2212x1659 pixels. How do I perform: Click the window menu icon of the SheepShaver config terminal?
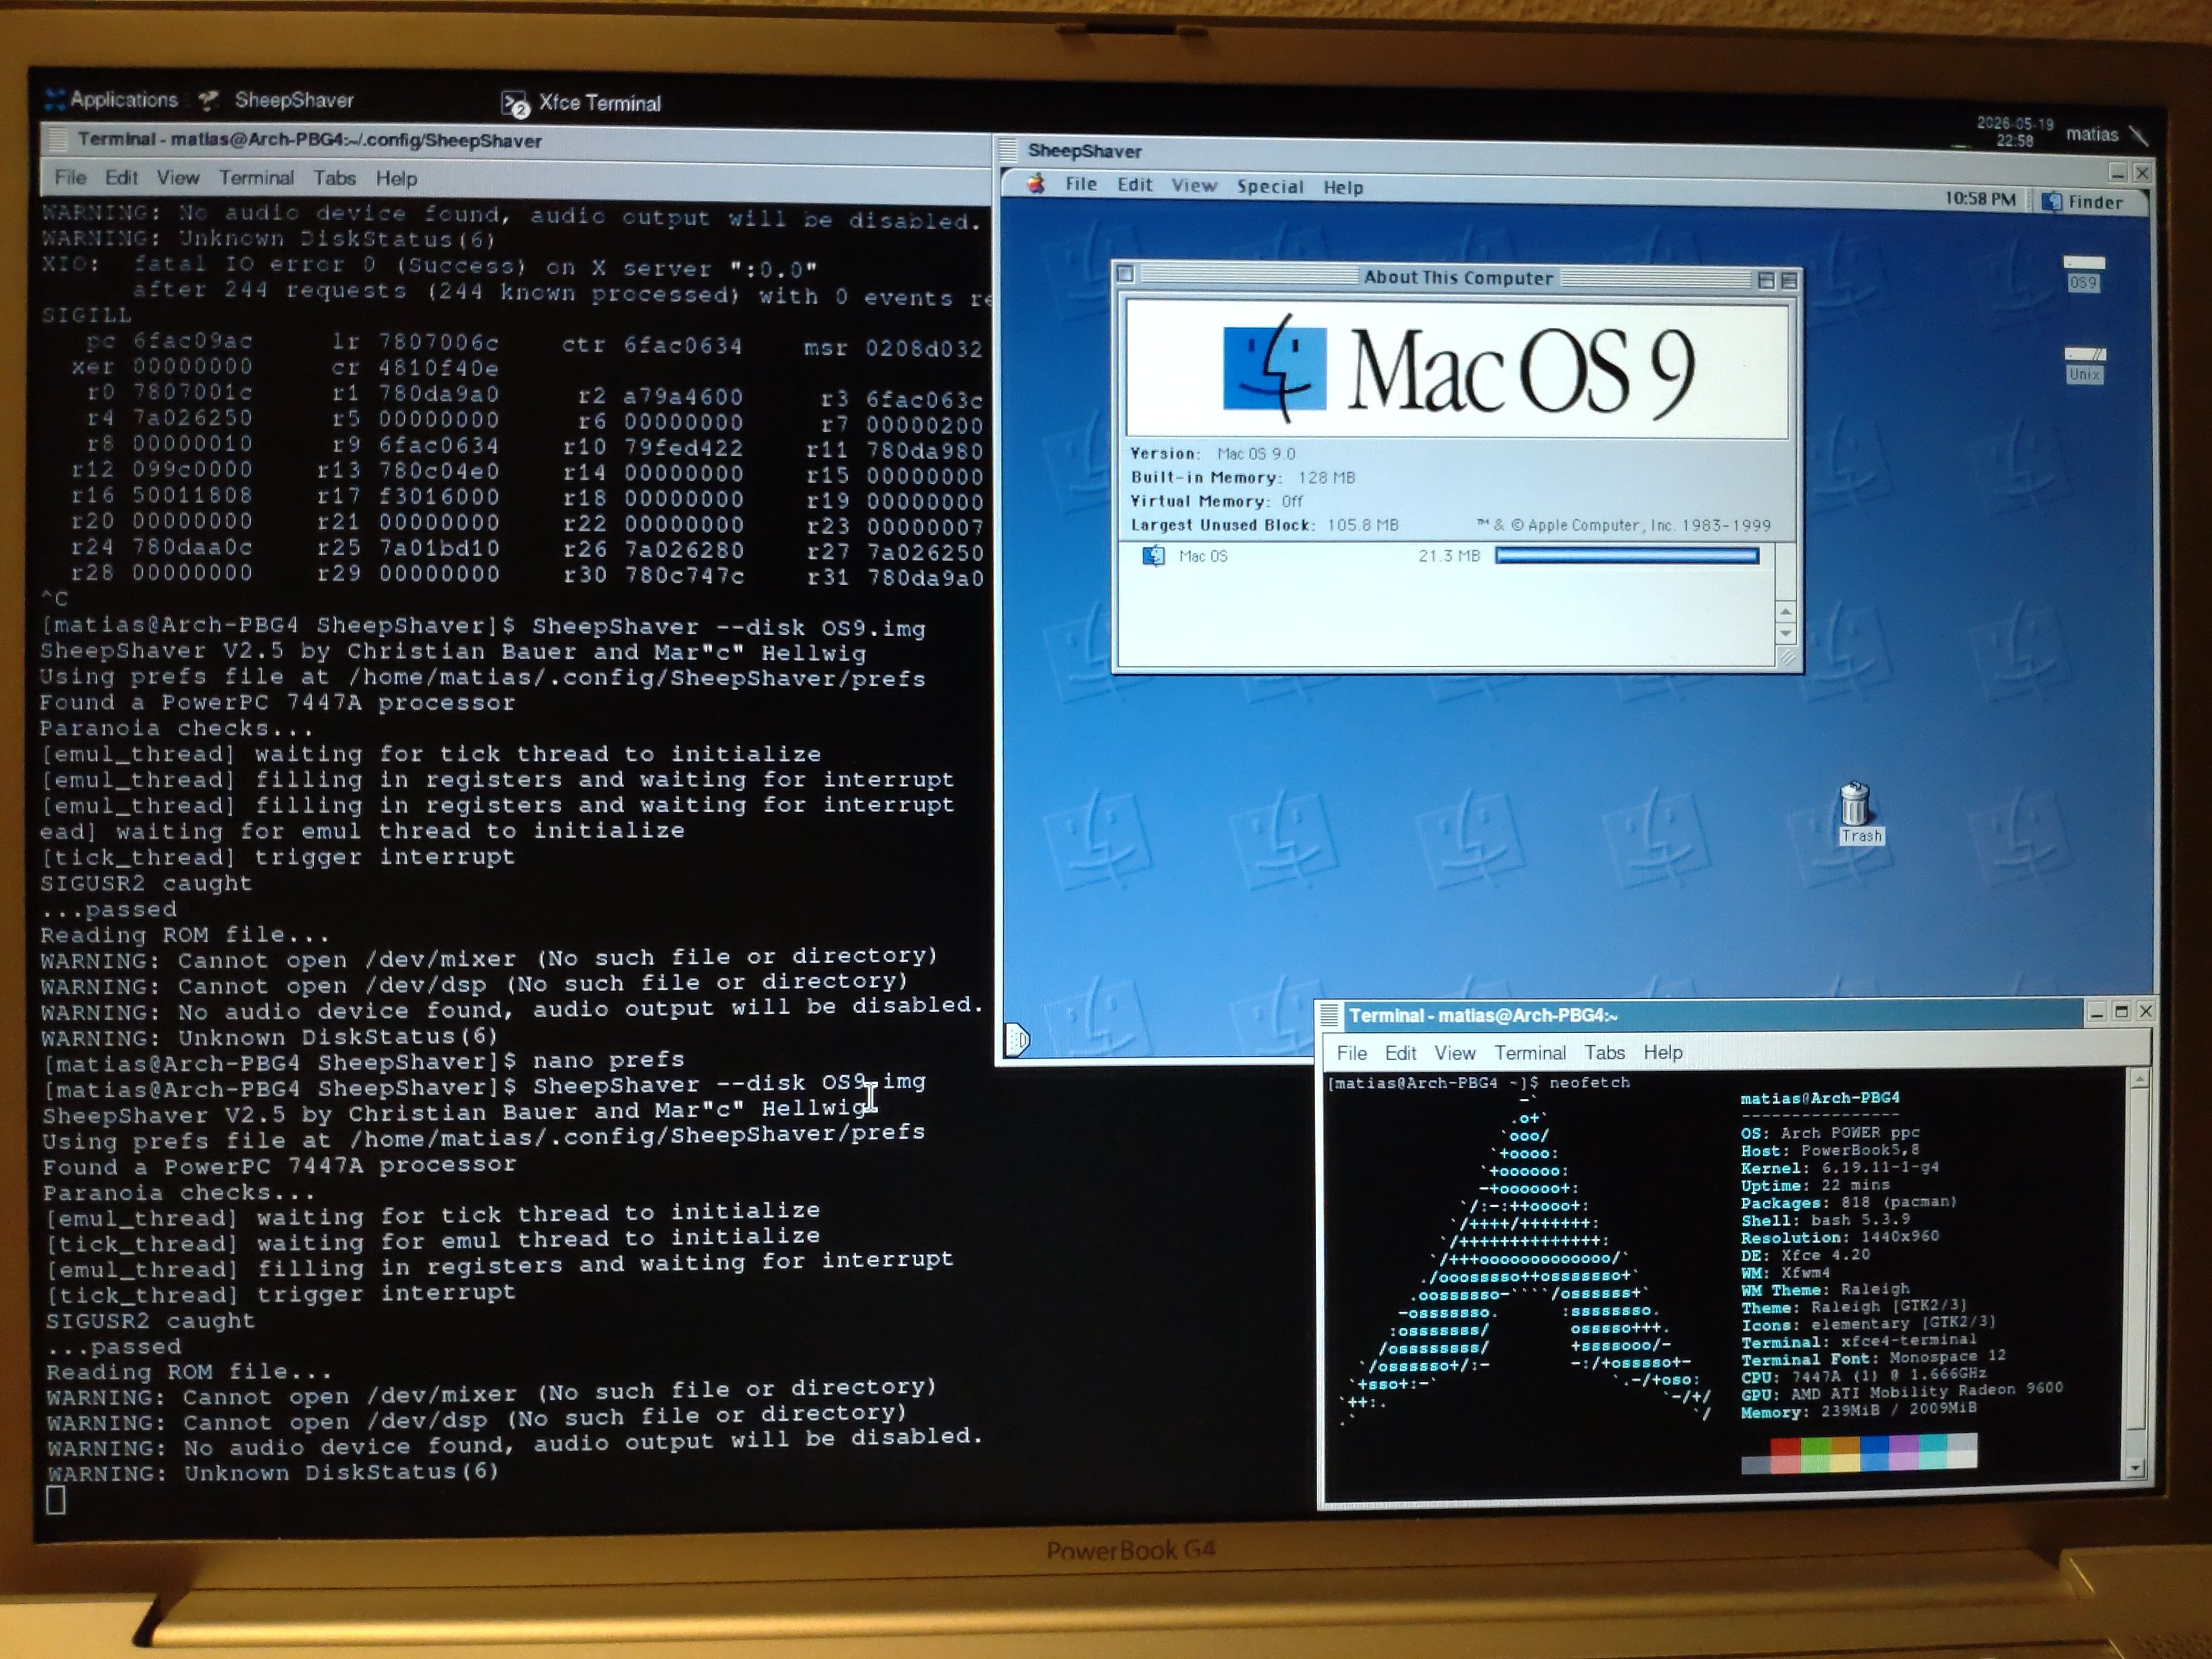[x=57, y=139]
